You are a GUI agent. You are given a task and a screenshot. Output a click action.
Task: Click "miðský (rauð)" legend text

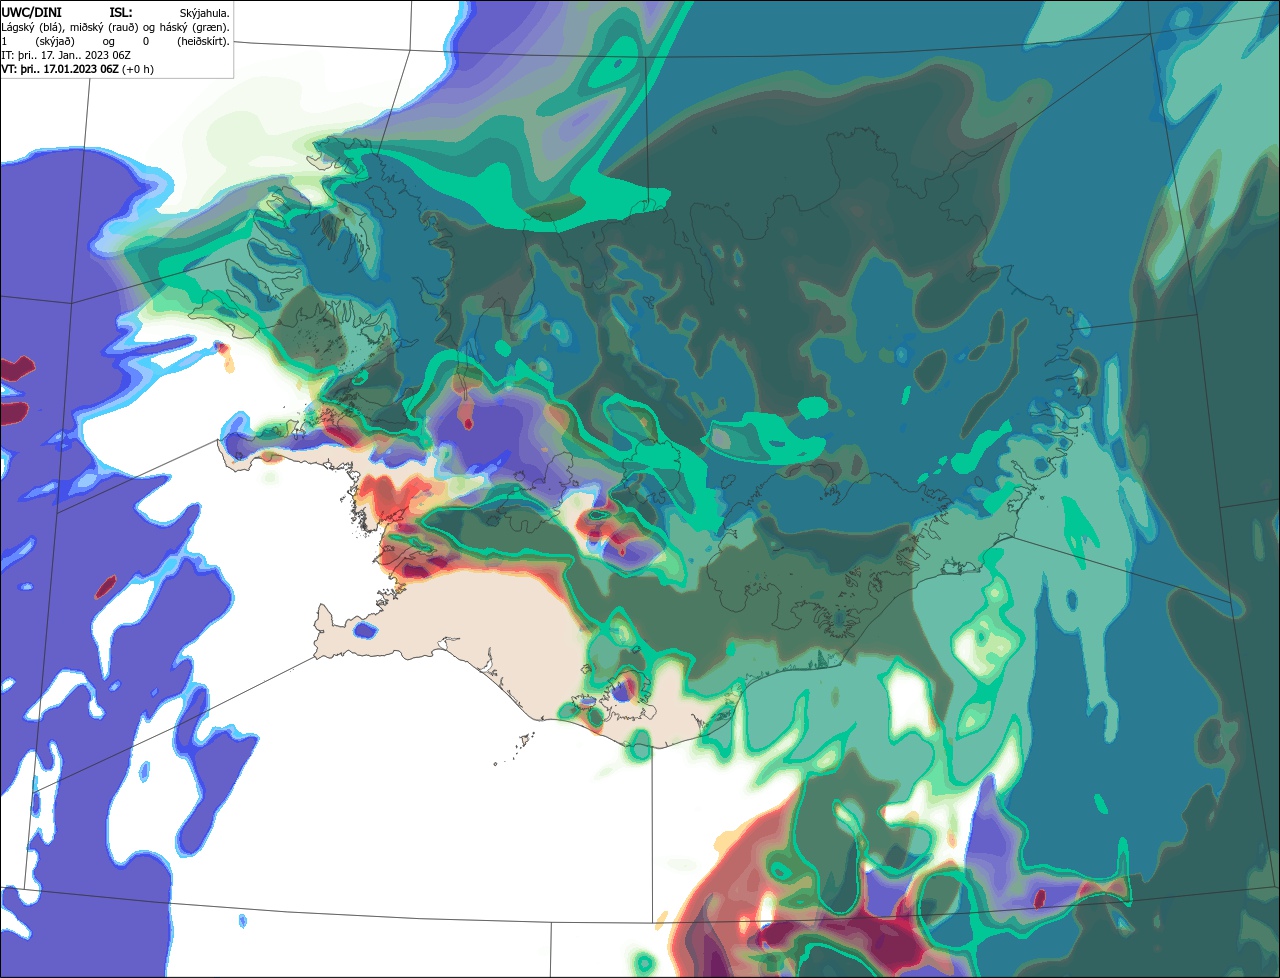point(104,28)
